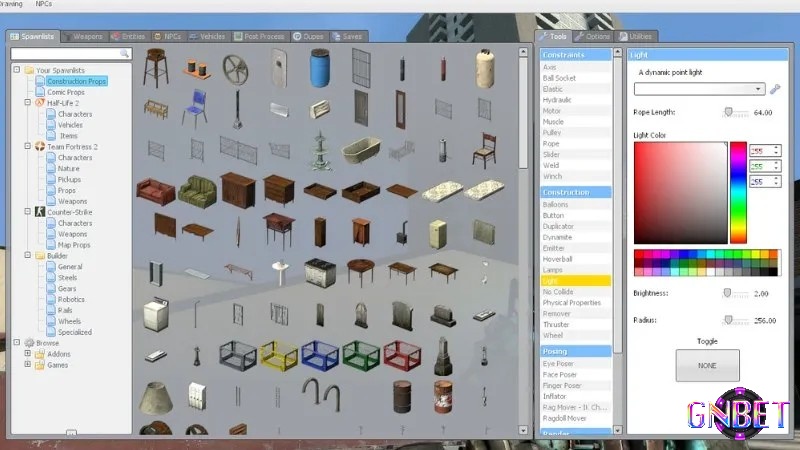This screenshot has width=800, height=450.
Task: Spawn the green striped couch prop
Action: (197, 191)
